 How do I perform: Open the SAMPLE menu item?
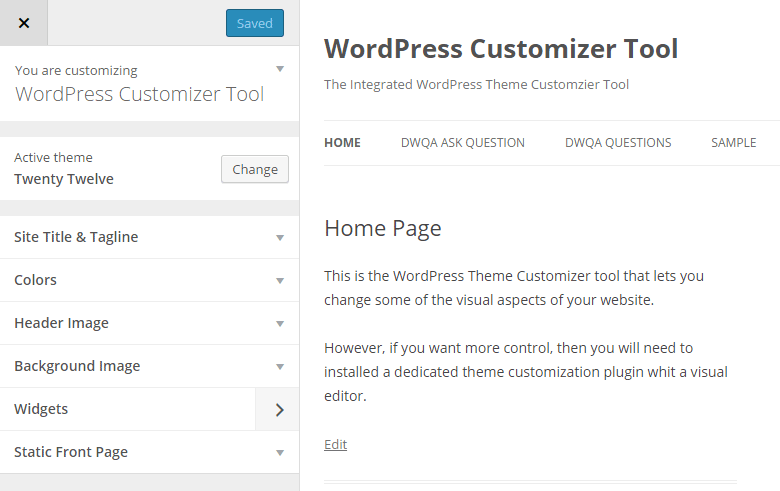tap(734, 143)
